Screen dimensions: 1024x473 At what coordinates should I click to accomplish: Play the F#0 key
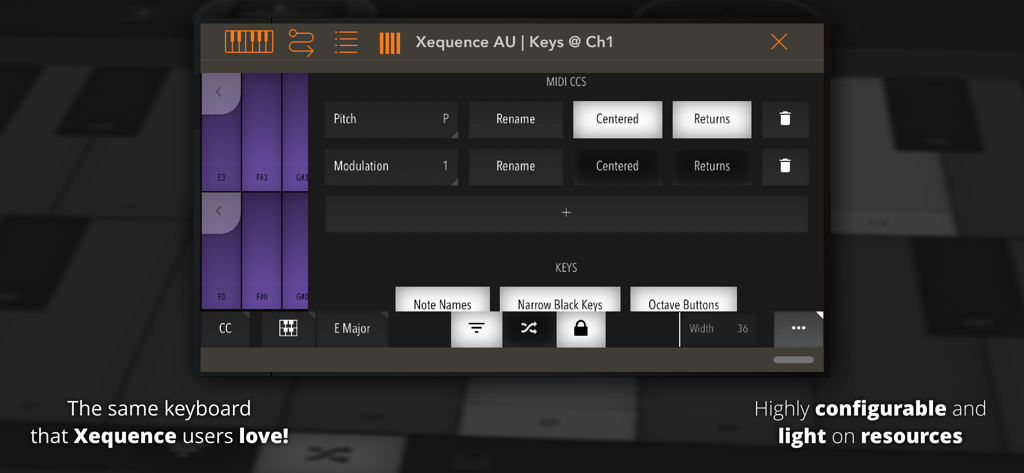(x=262, y=251)
